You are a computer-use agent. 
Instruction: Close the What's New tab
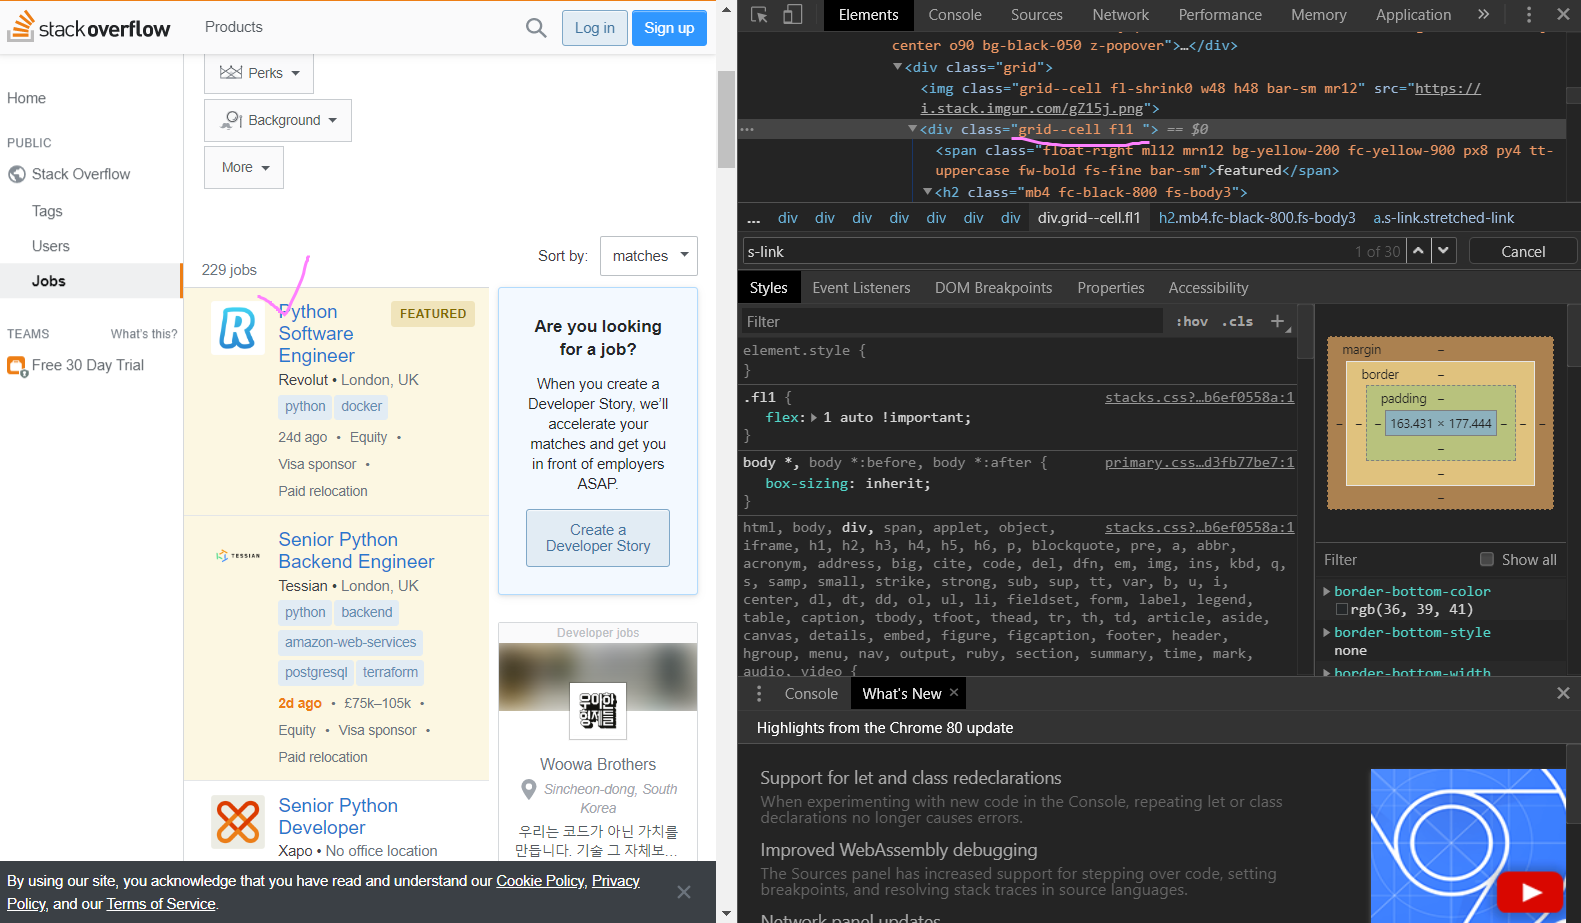pos(954,692)
